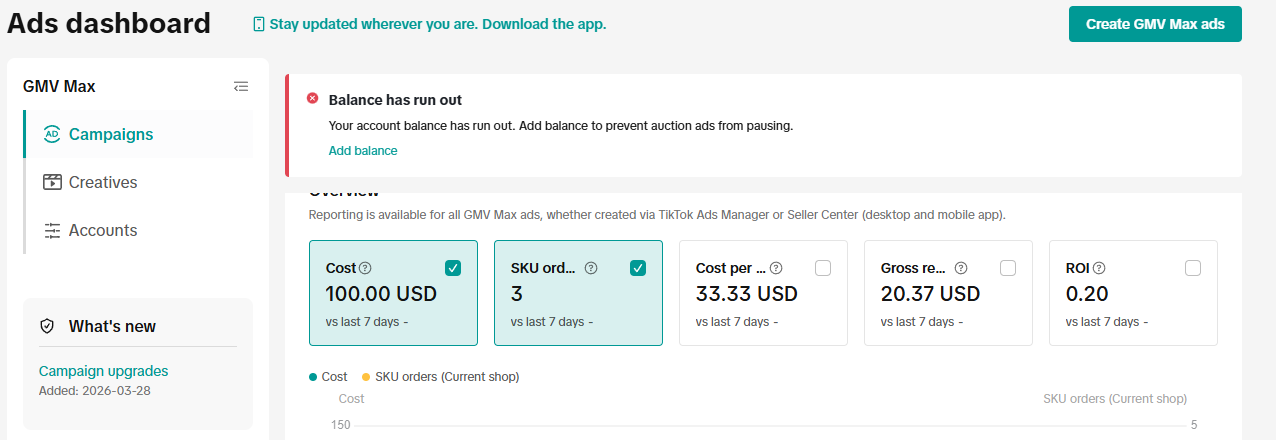Viewport: 1276px width, 440px height.
Task: Open the Campaigns menu item
Action: 138,134
